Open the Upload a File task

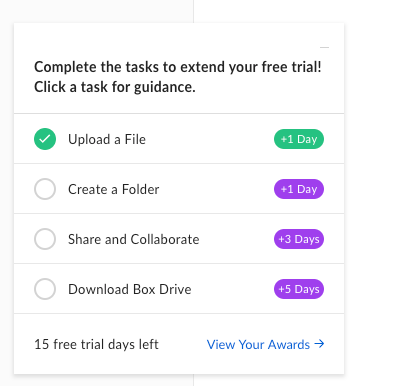click(x=107, y=139)
